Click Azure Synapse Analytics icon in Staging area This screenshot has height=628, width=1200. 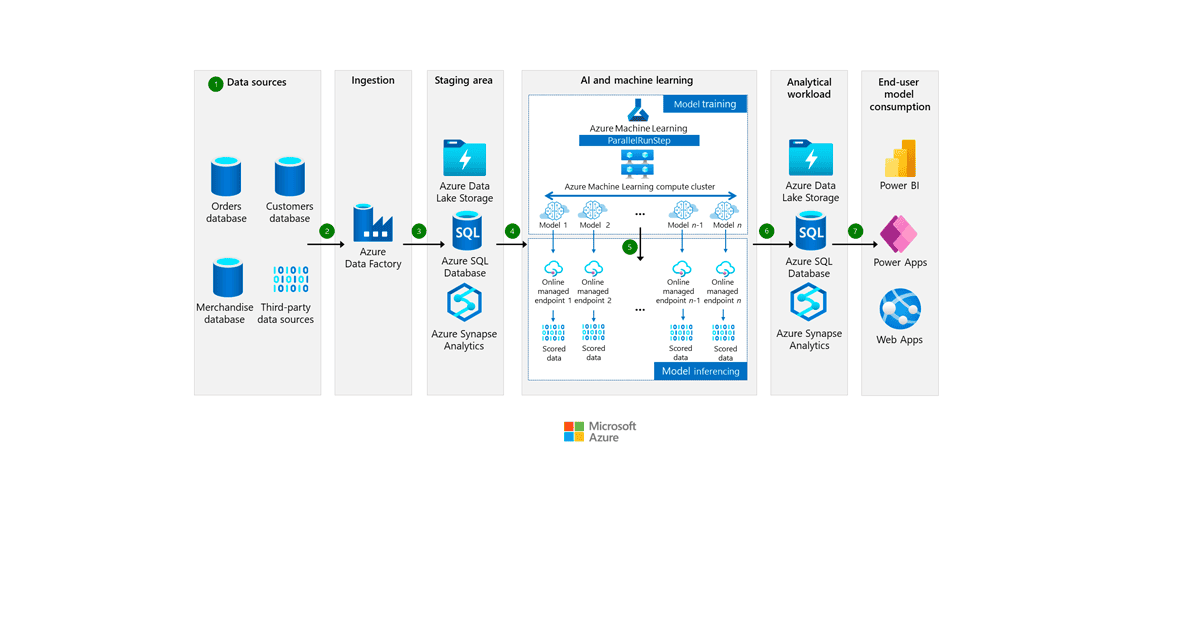[x=465, y=303]
